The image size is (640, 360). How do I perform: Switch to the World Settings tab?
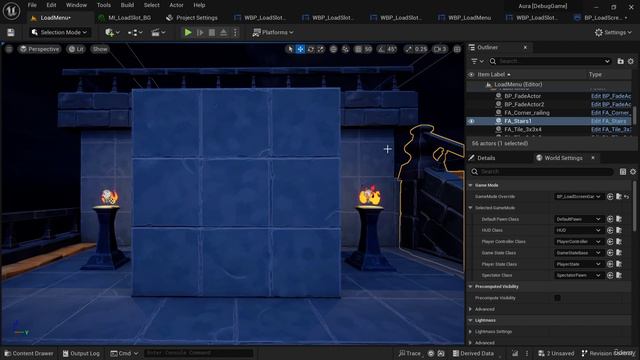(563, 158)
